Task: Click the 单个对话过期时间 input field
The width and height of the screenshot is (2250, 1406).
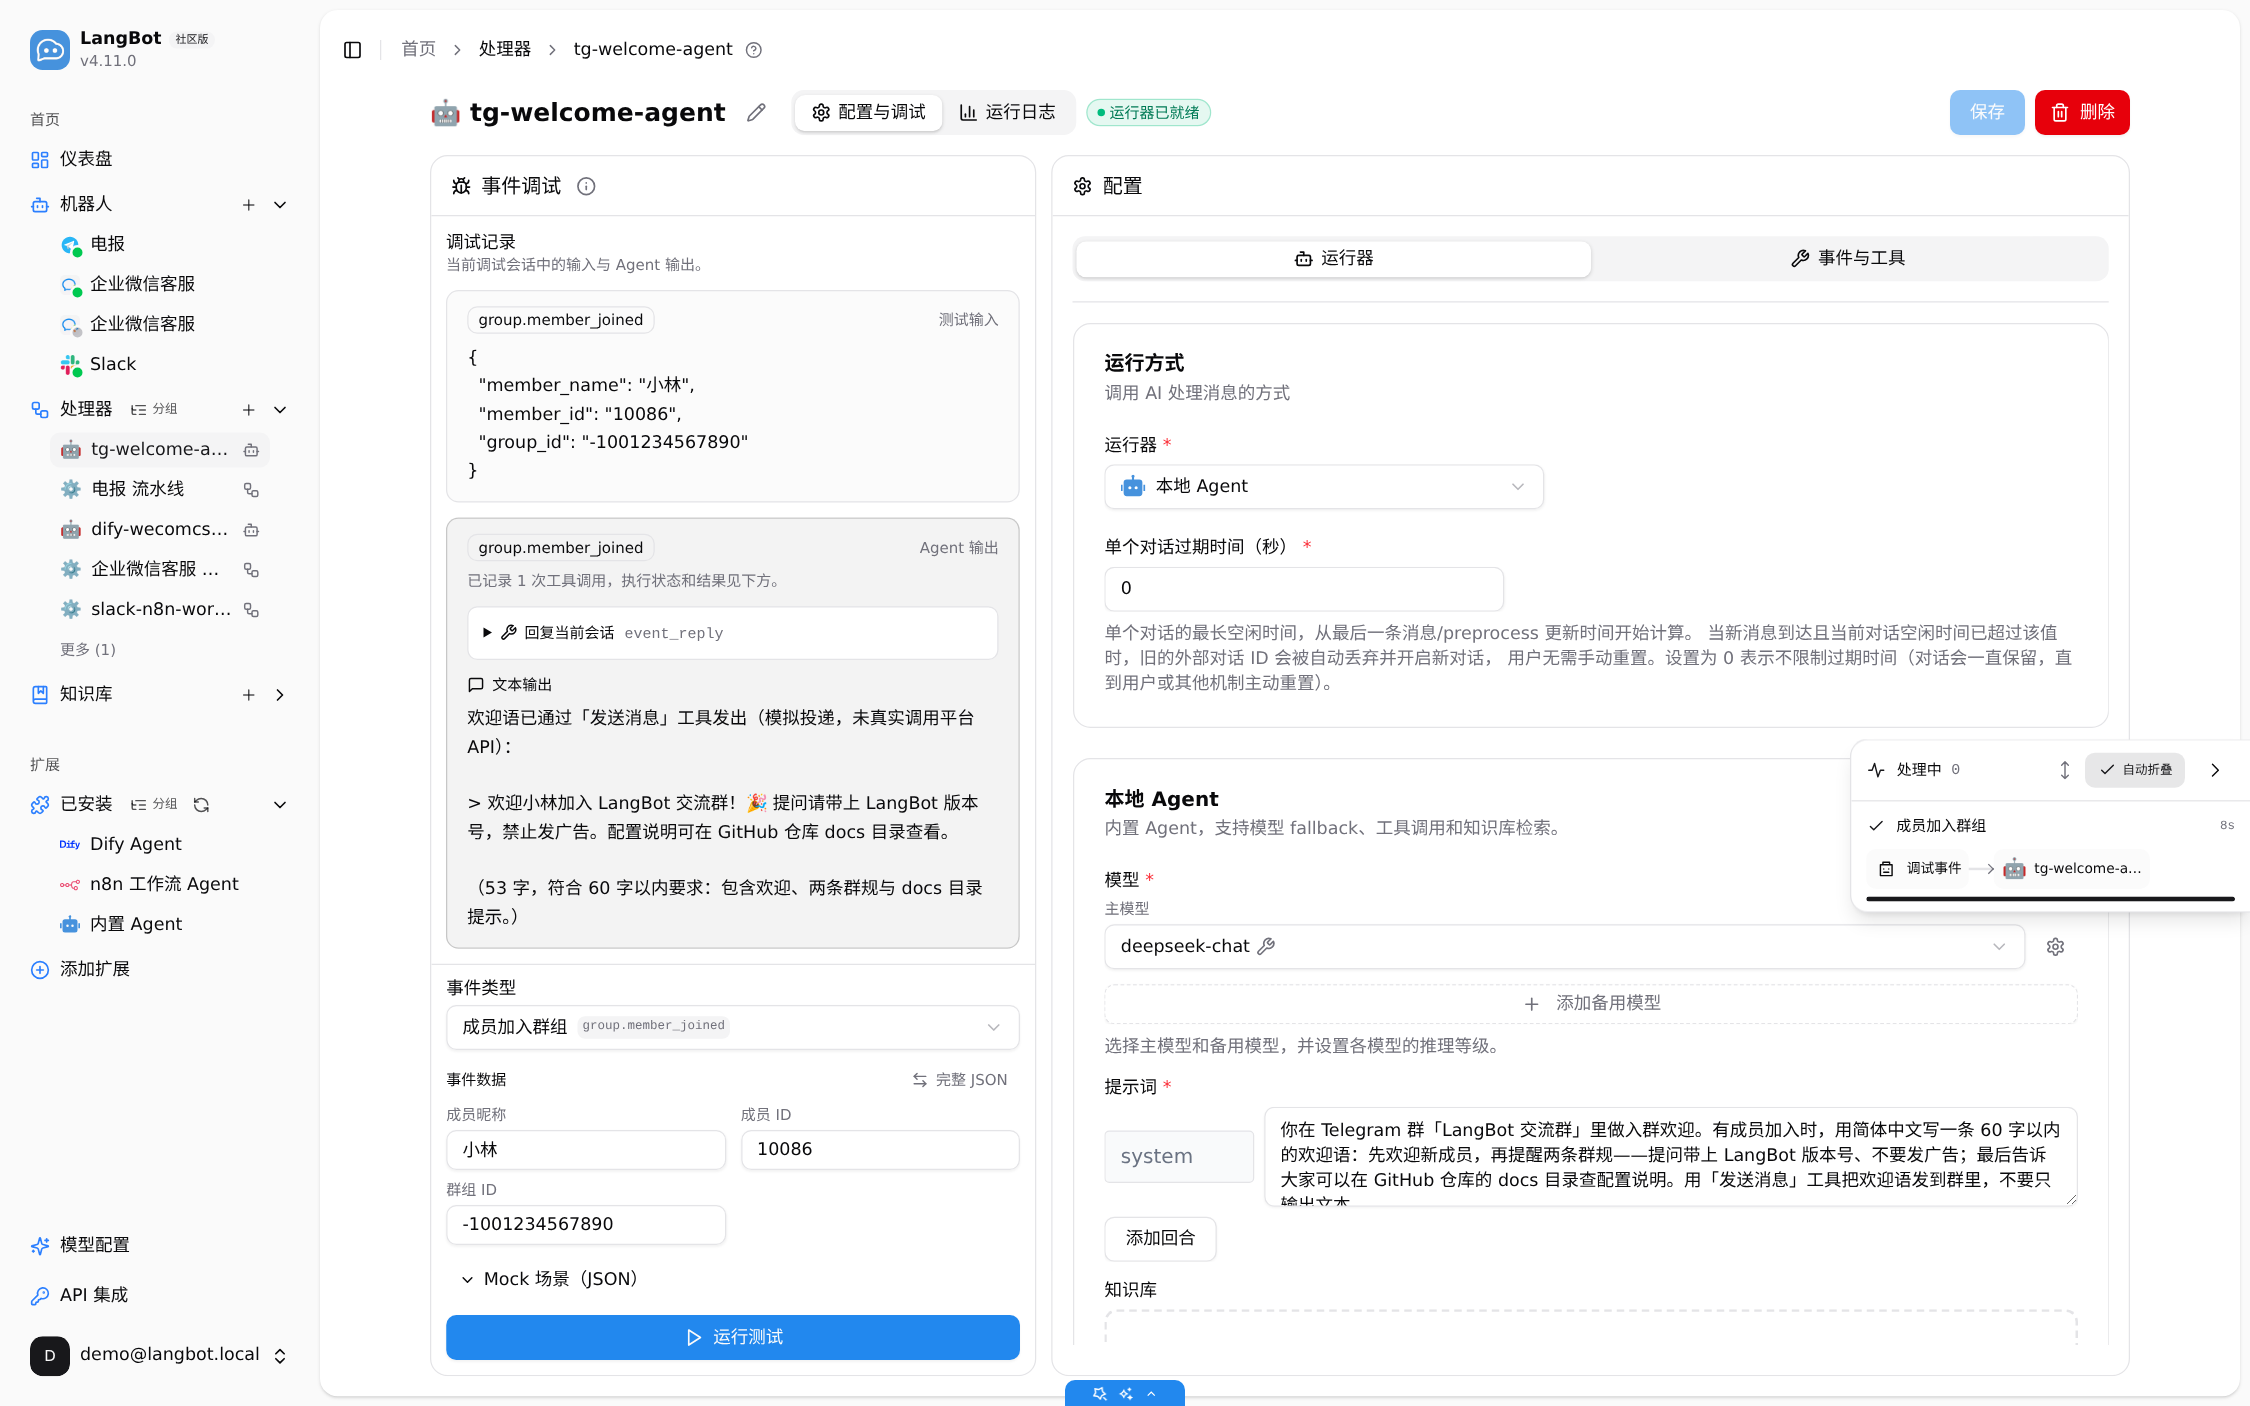Action: tap(1304, 589)
